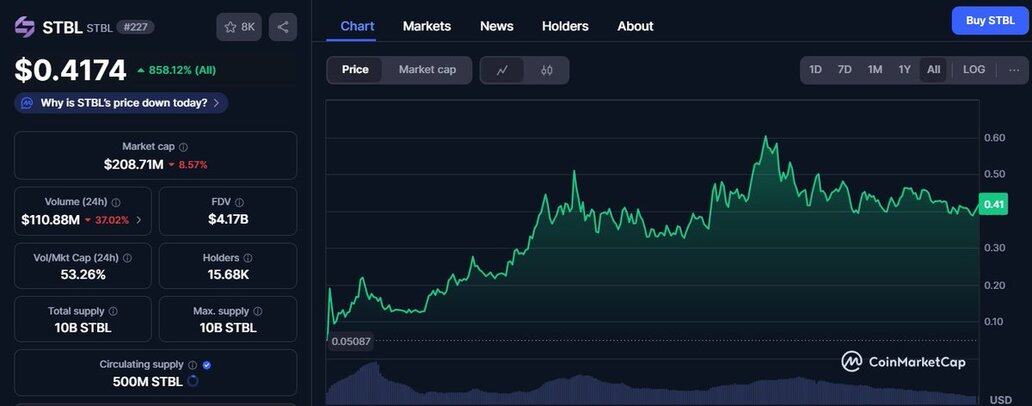Screen dimensions: 1032x406
Task: Click the 10B STBL total supply value
Action: (83, 328)
